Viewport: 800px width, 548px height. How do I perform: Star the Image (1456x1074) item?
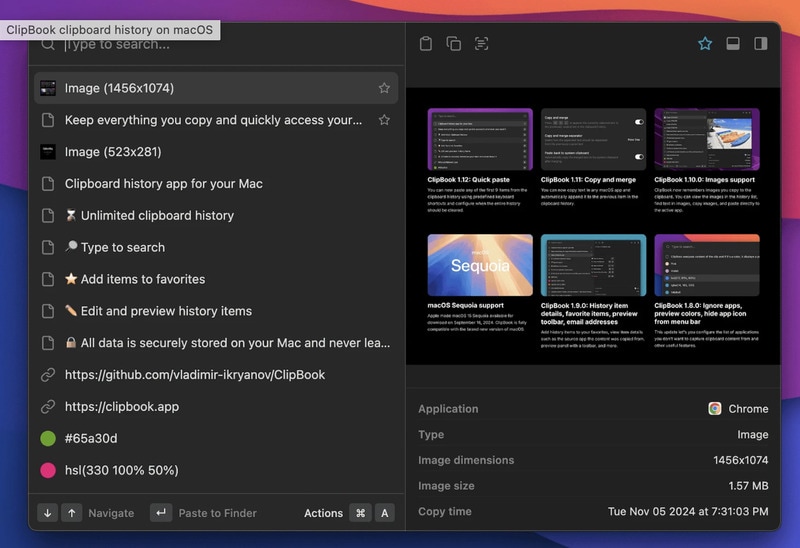pyautogui.click(x=384, y=88)
